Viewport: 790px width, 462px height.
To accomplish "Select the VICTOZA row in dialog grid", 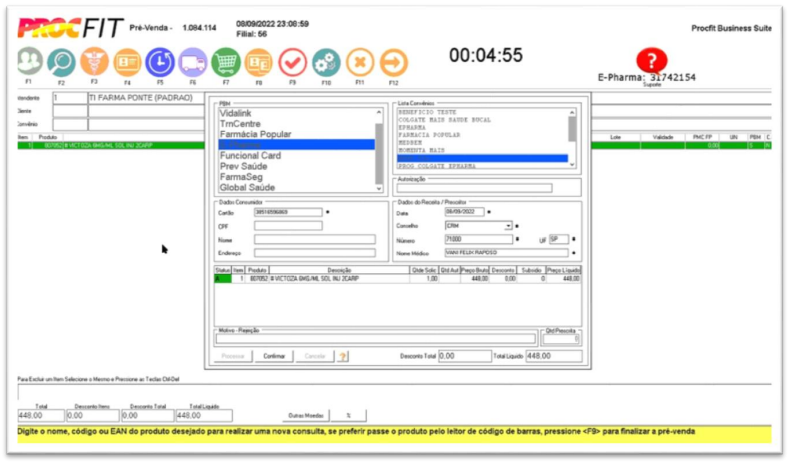I will point(398,279).
